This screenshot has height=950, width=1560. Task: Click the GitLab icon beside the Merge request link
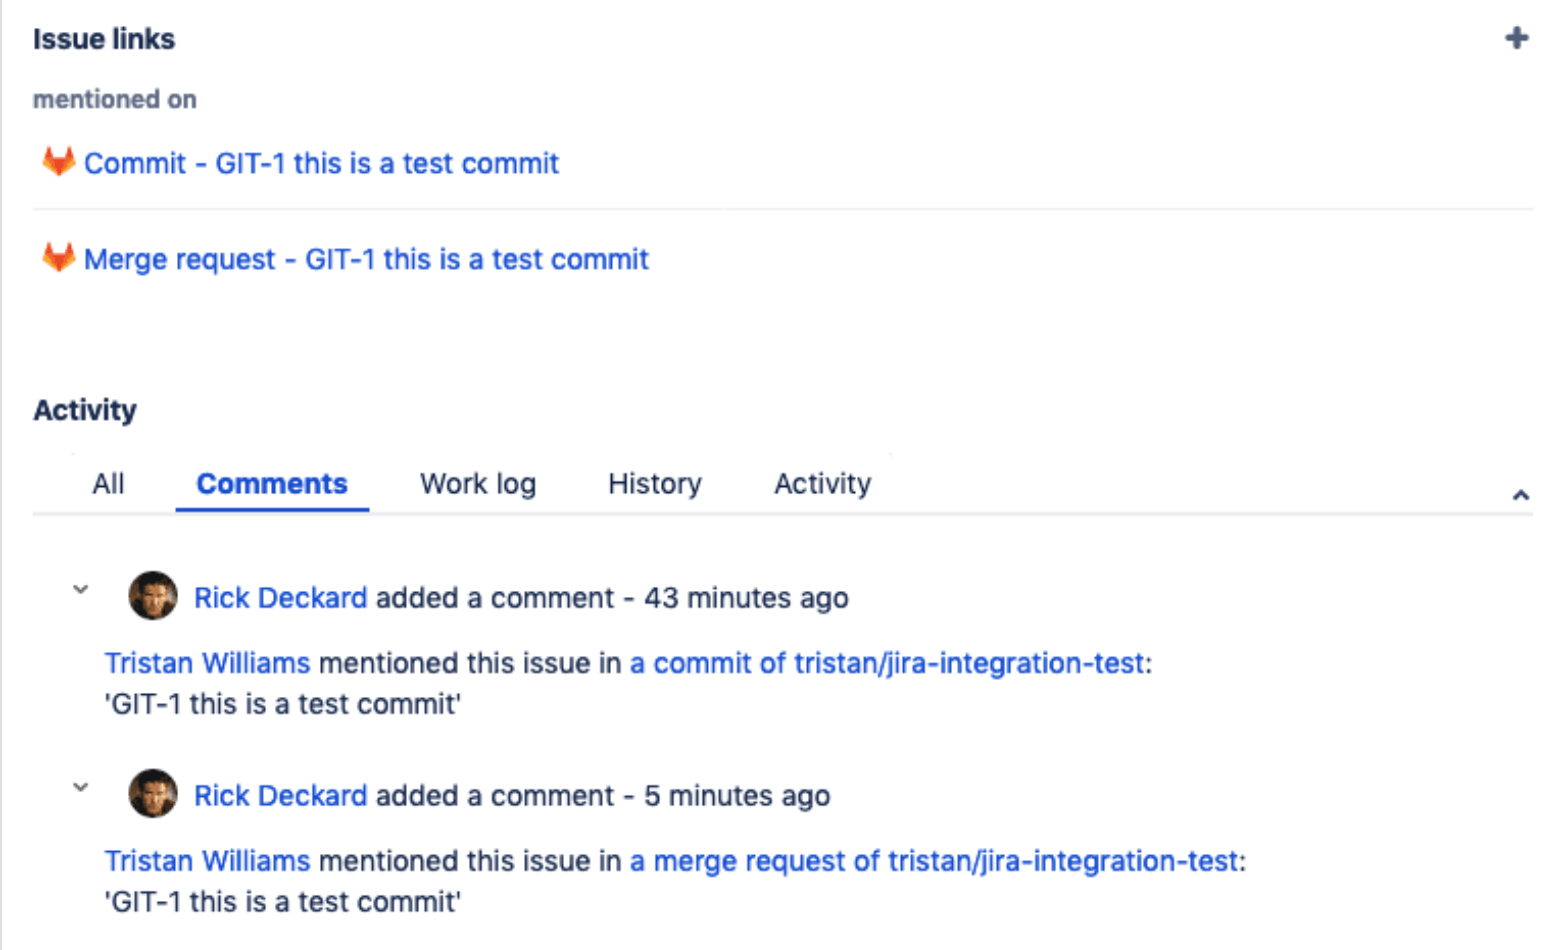59,258
